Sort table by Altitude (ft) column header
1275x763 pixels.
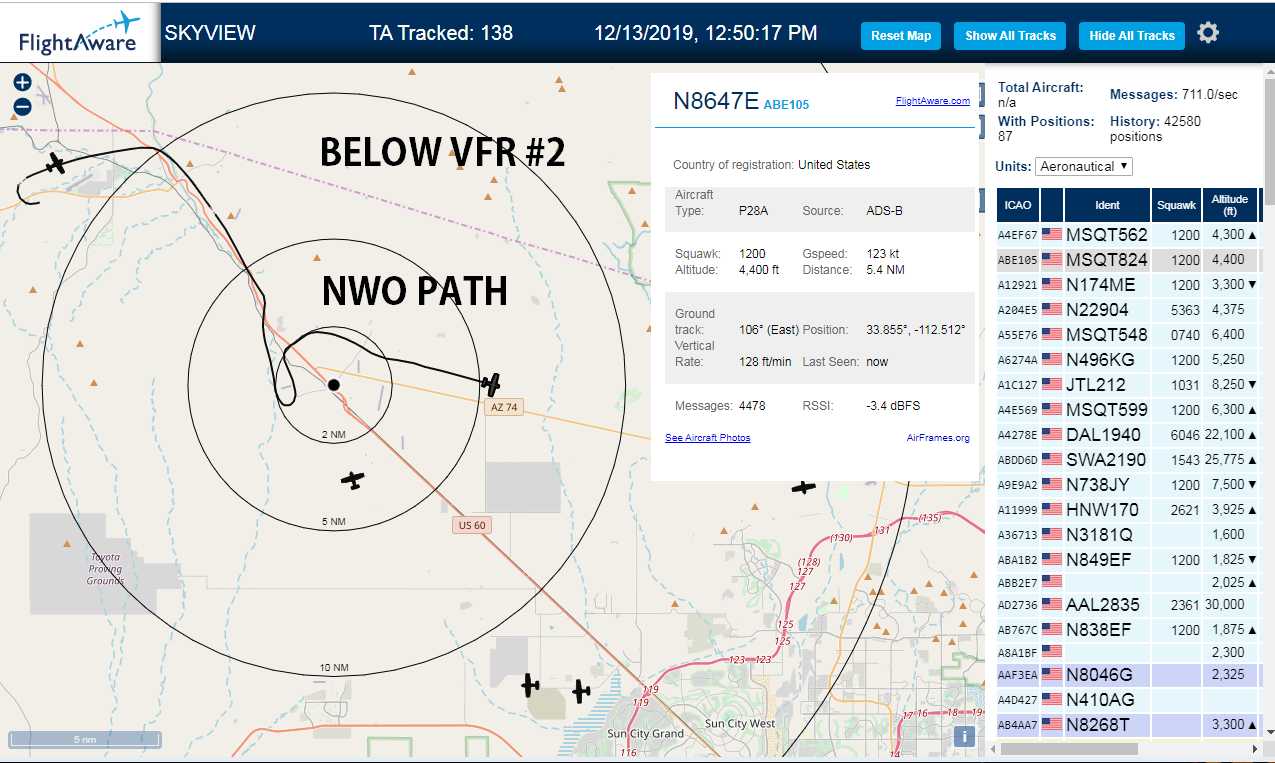(1230, 205)
